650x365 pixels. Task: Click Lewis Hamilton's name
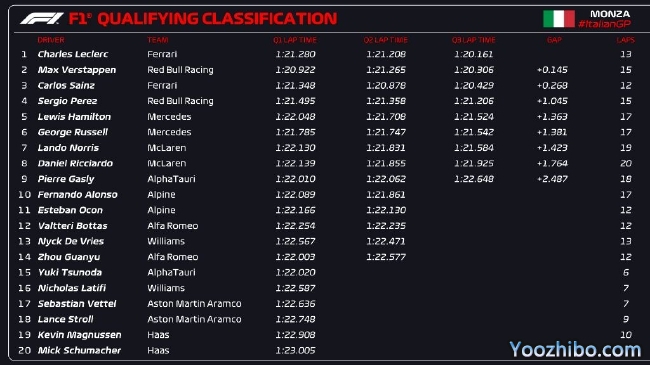tap(74, 117)
